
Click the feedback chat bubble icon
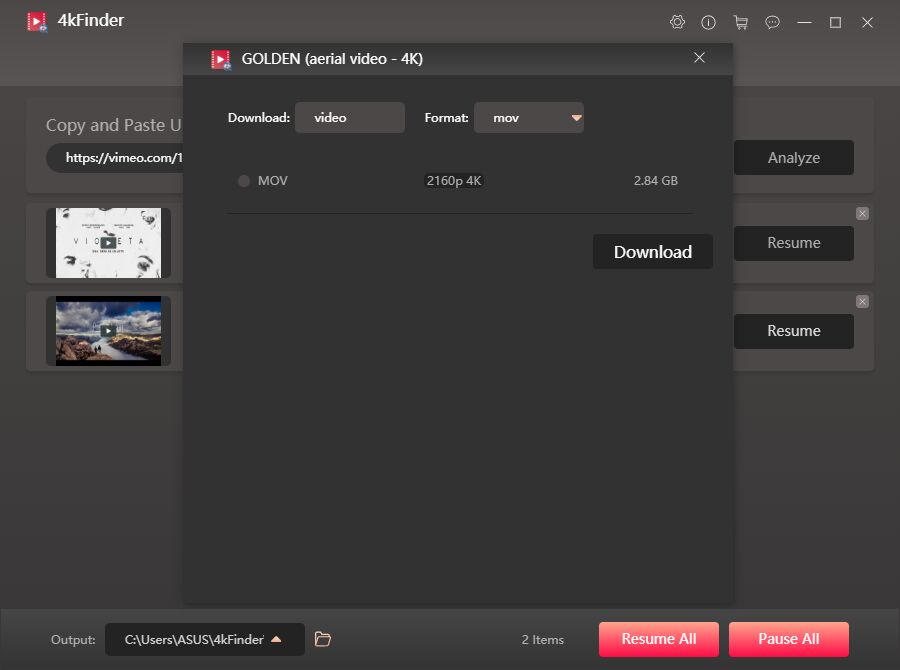772,22
